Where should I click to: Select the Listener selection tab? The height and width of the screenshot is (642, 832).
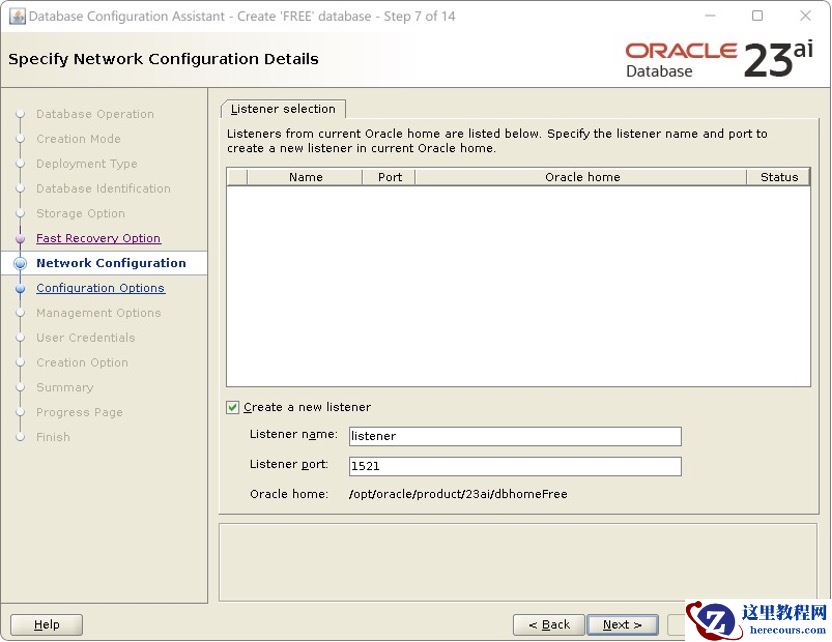coord(283,109)
